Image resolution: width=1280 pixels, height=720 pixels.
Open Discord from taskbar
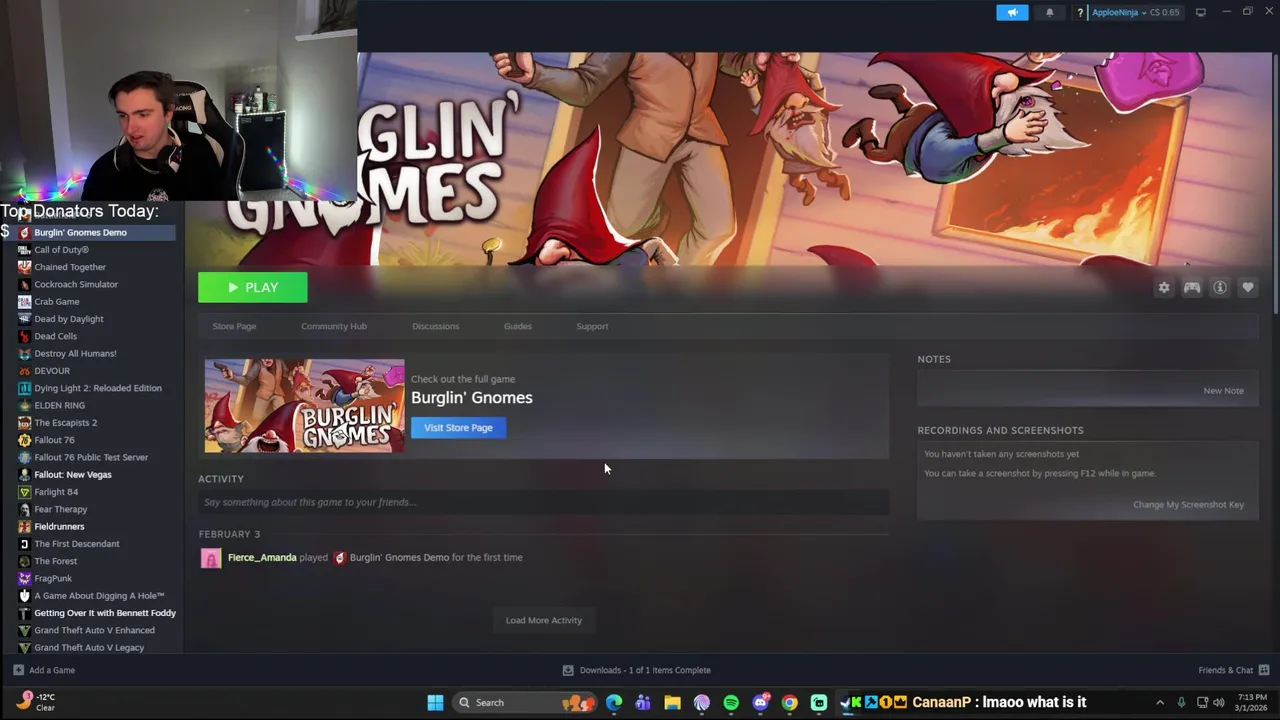761,702
